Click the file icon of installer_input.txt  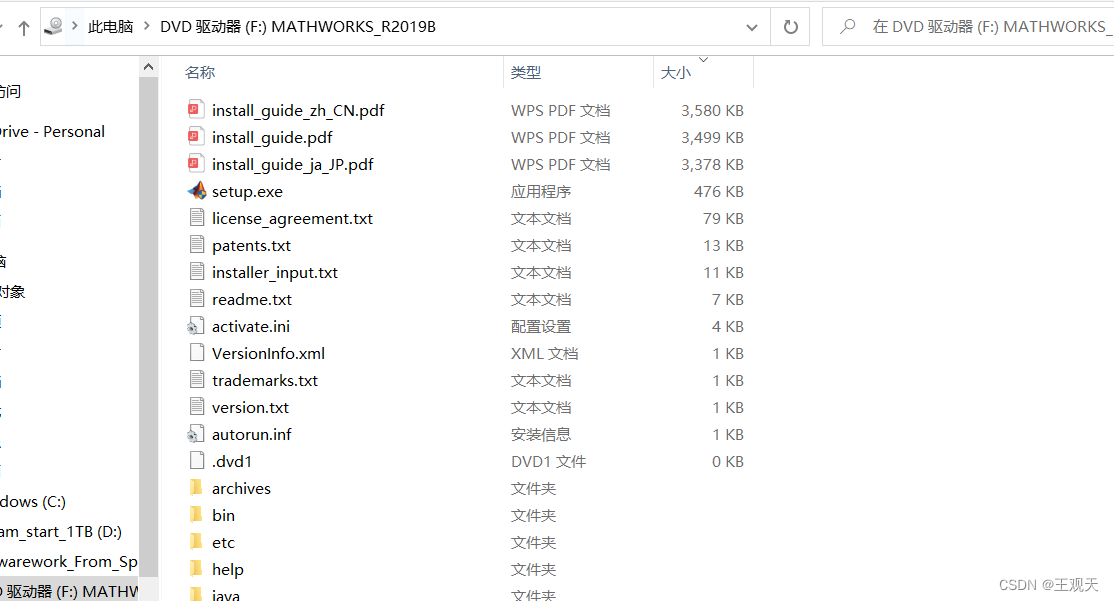tap(197, 272)
